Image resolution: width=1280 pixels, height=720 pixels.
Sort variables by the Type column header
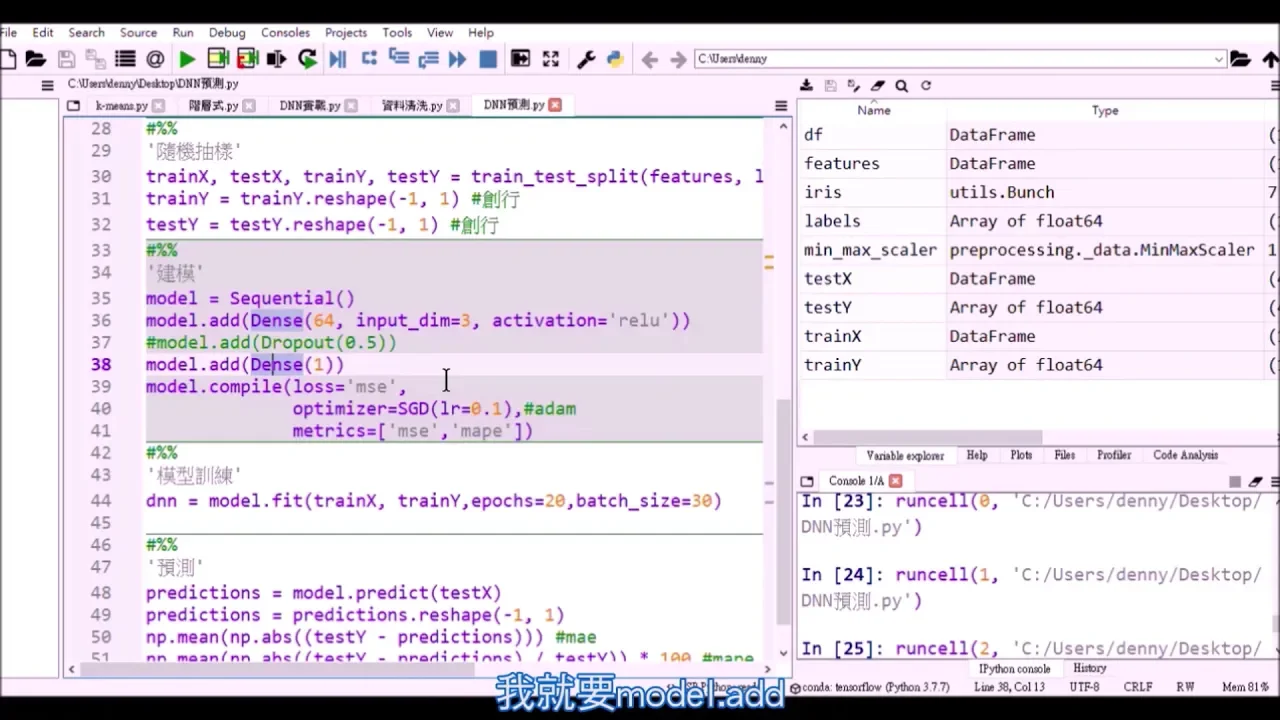click(x=1105, y=111)
